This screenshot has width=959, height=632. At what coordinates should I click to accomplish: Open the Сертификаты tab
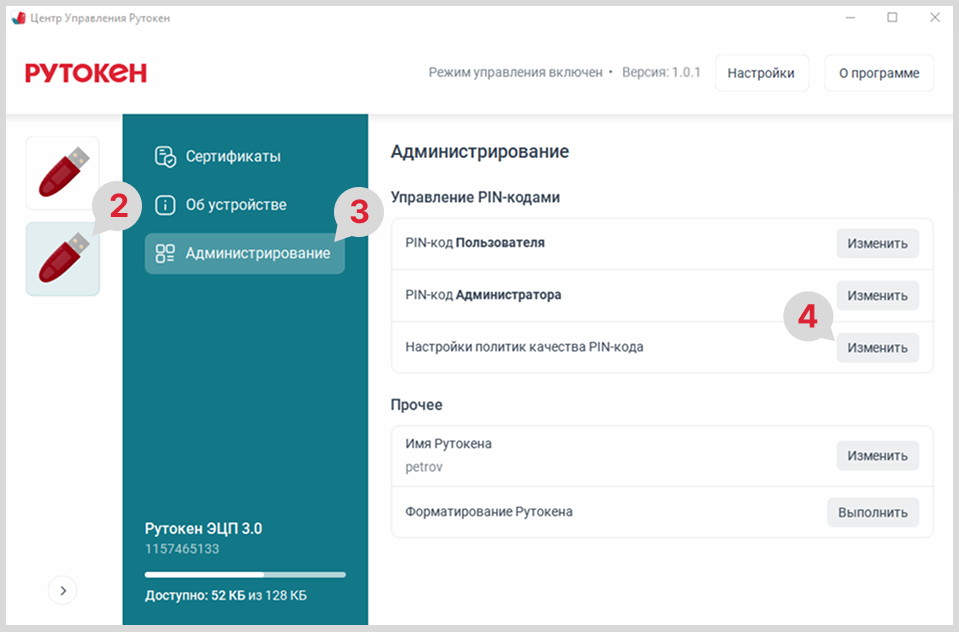point(232,157)
